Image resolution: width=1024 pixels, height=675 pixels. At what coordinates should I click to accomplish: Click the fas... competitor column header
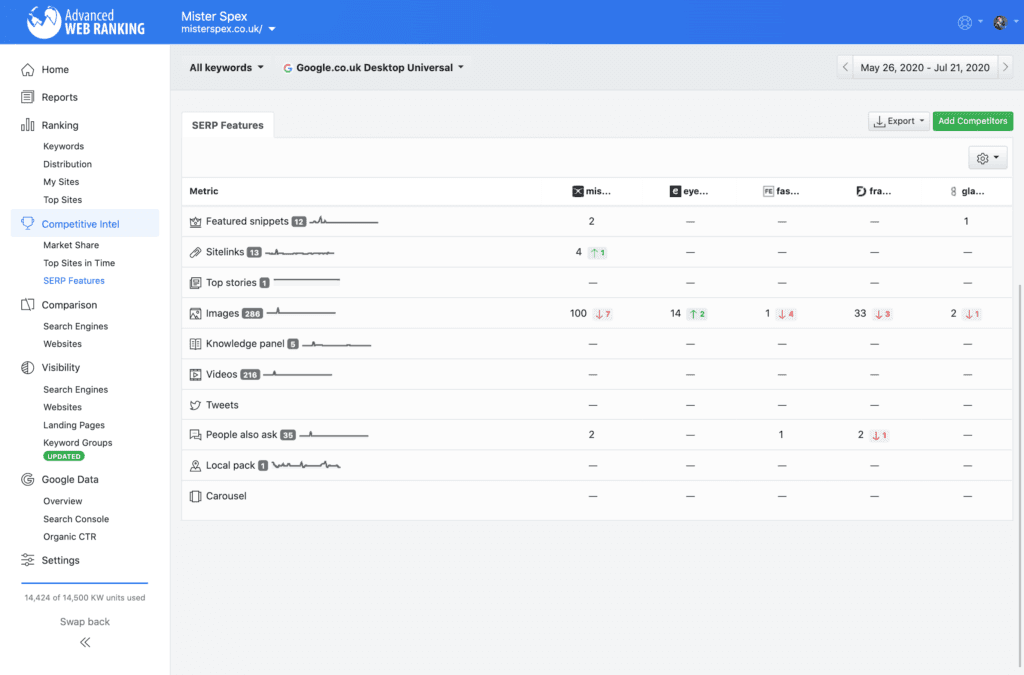click(x=781, y=191)
